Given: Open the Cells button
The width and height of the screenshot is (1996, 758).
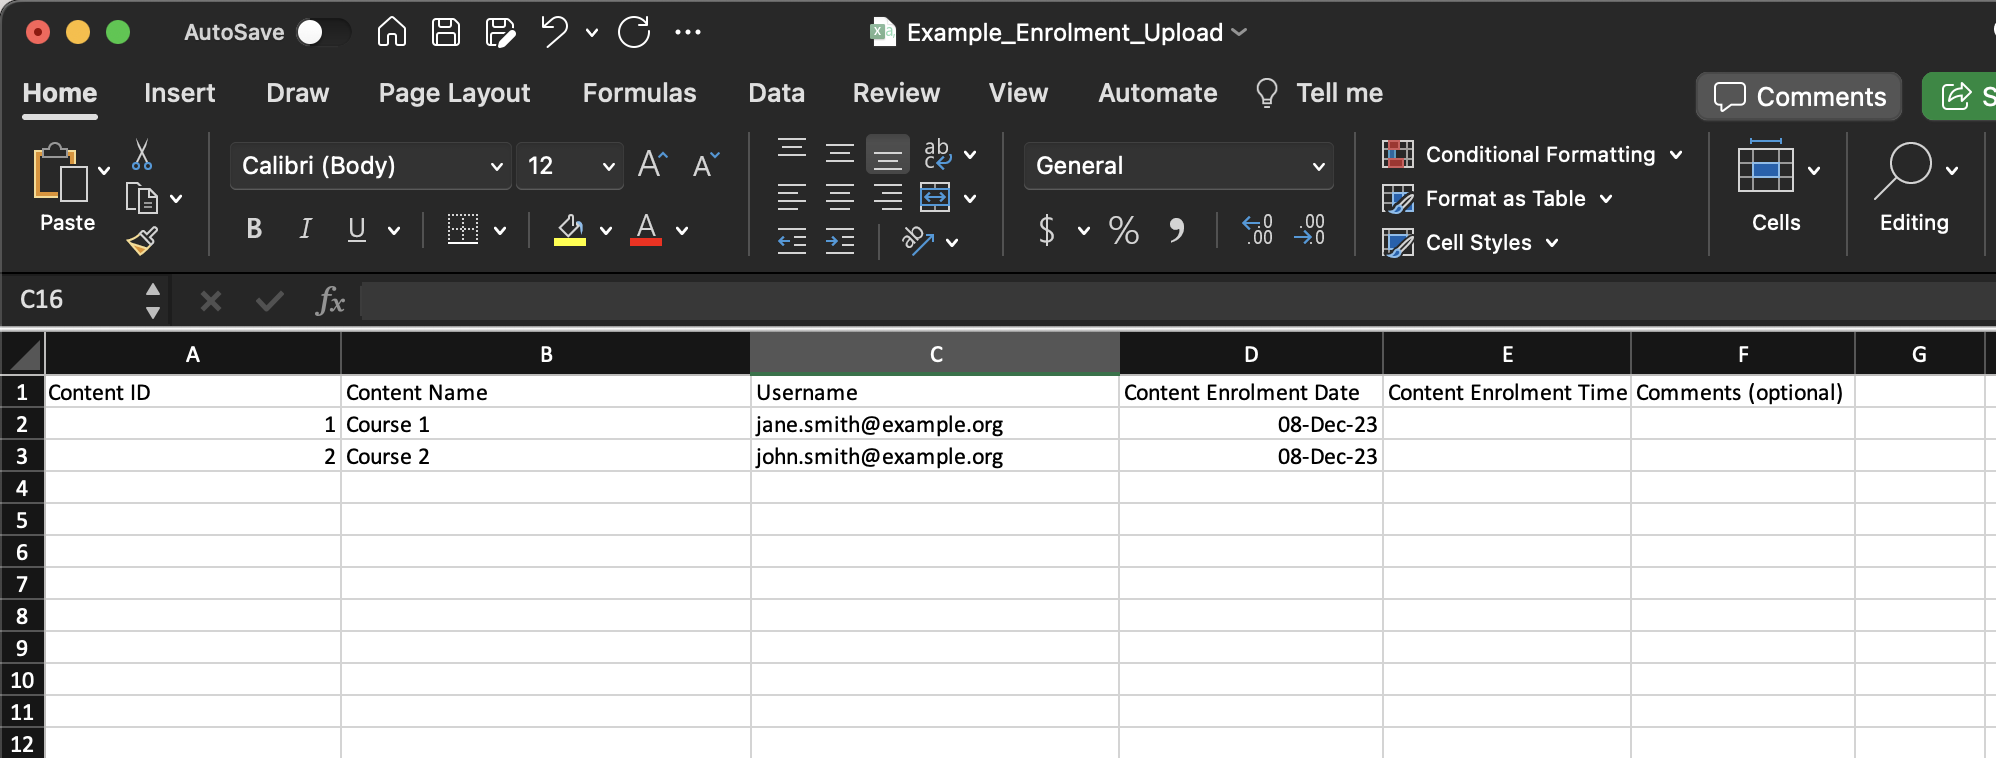Looking at the screenshot, I should 1777,186.
